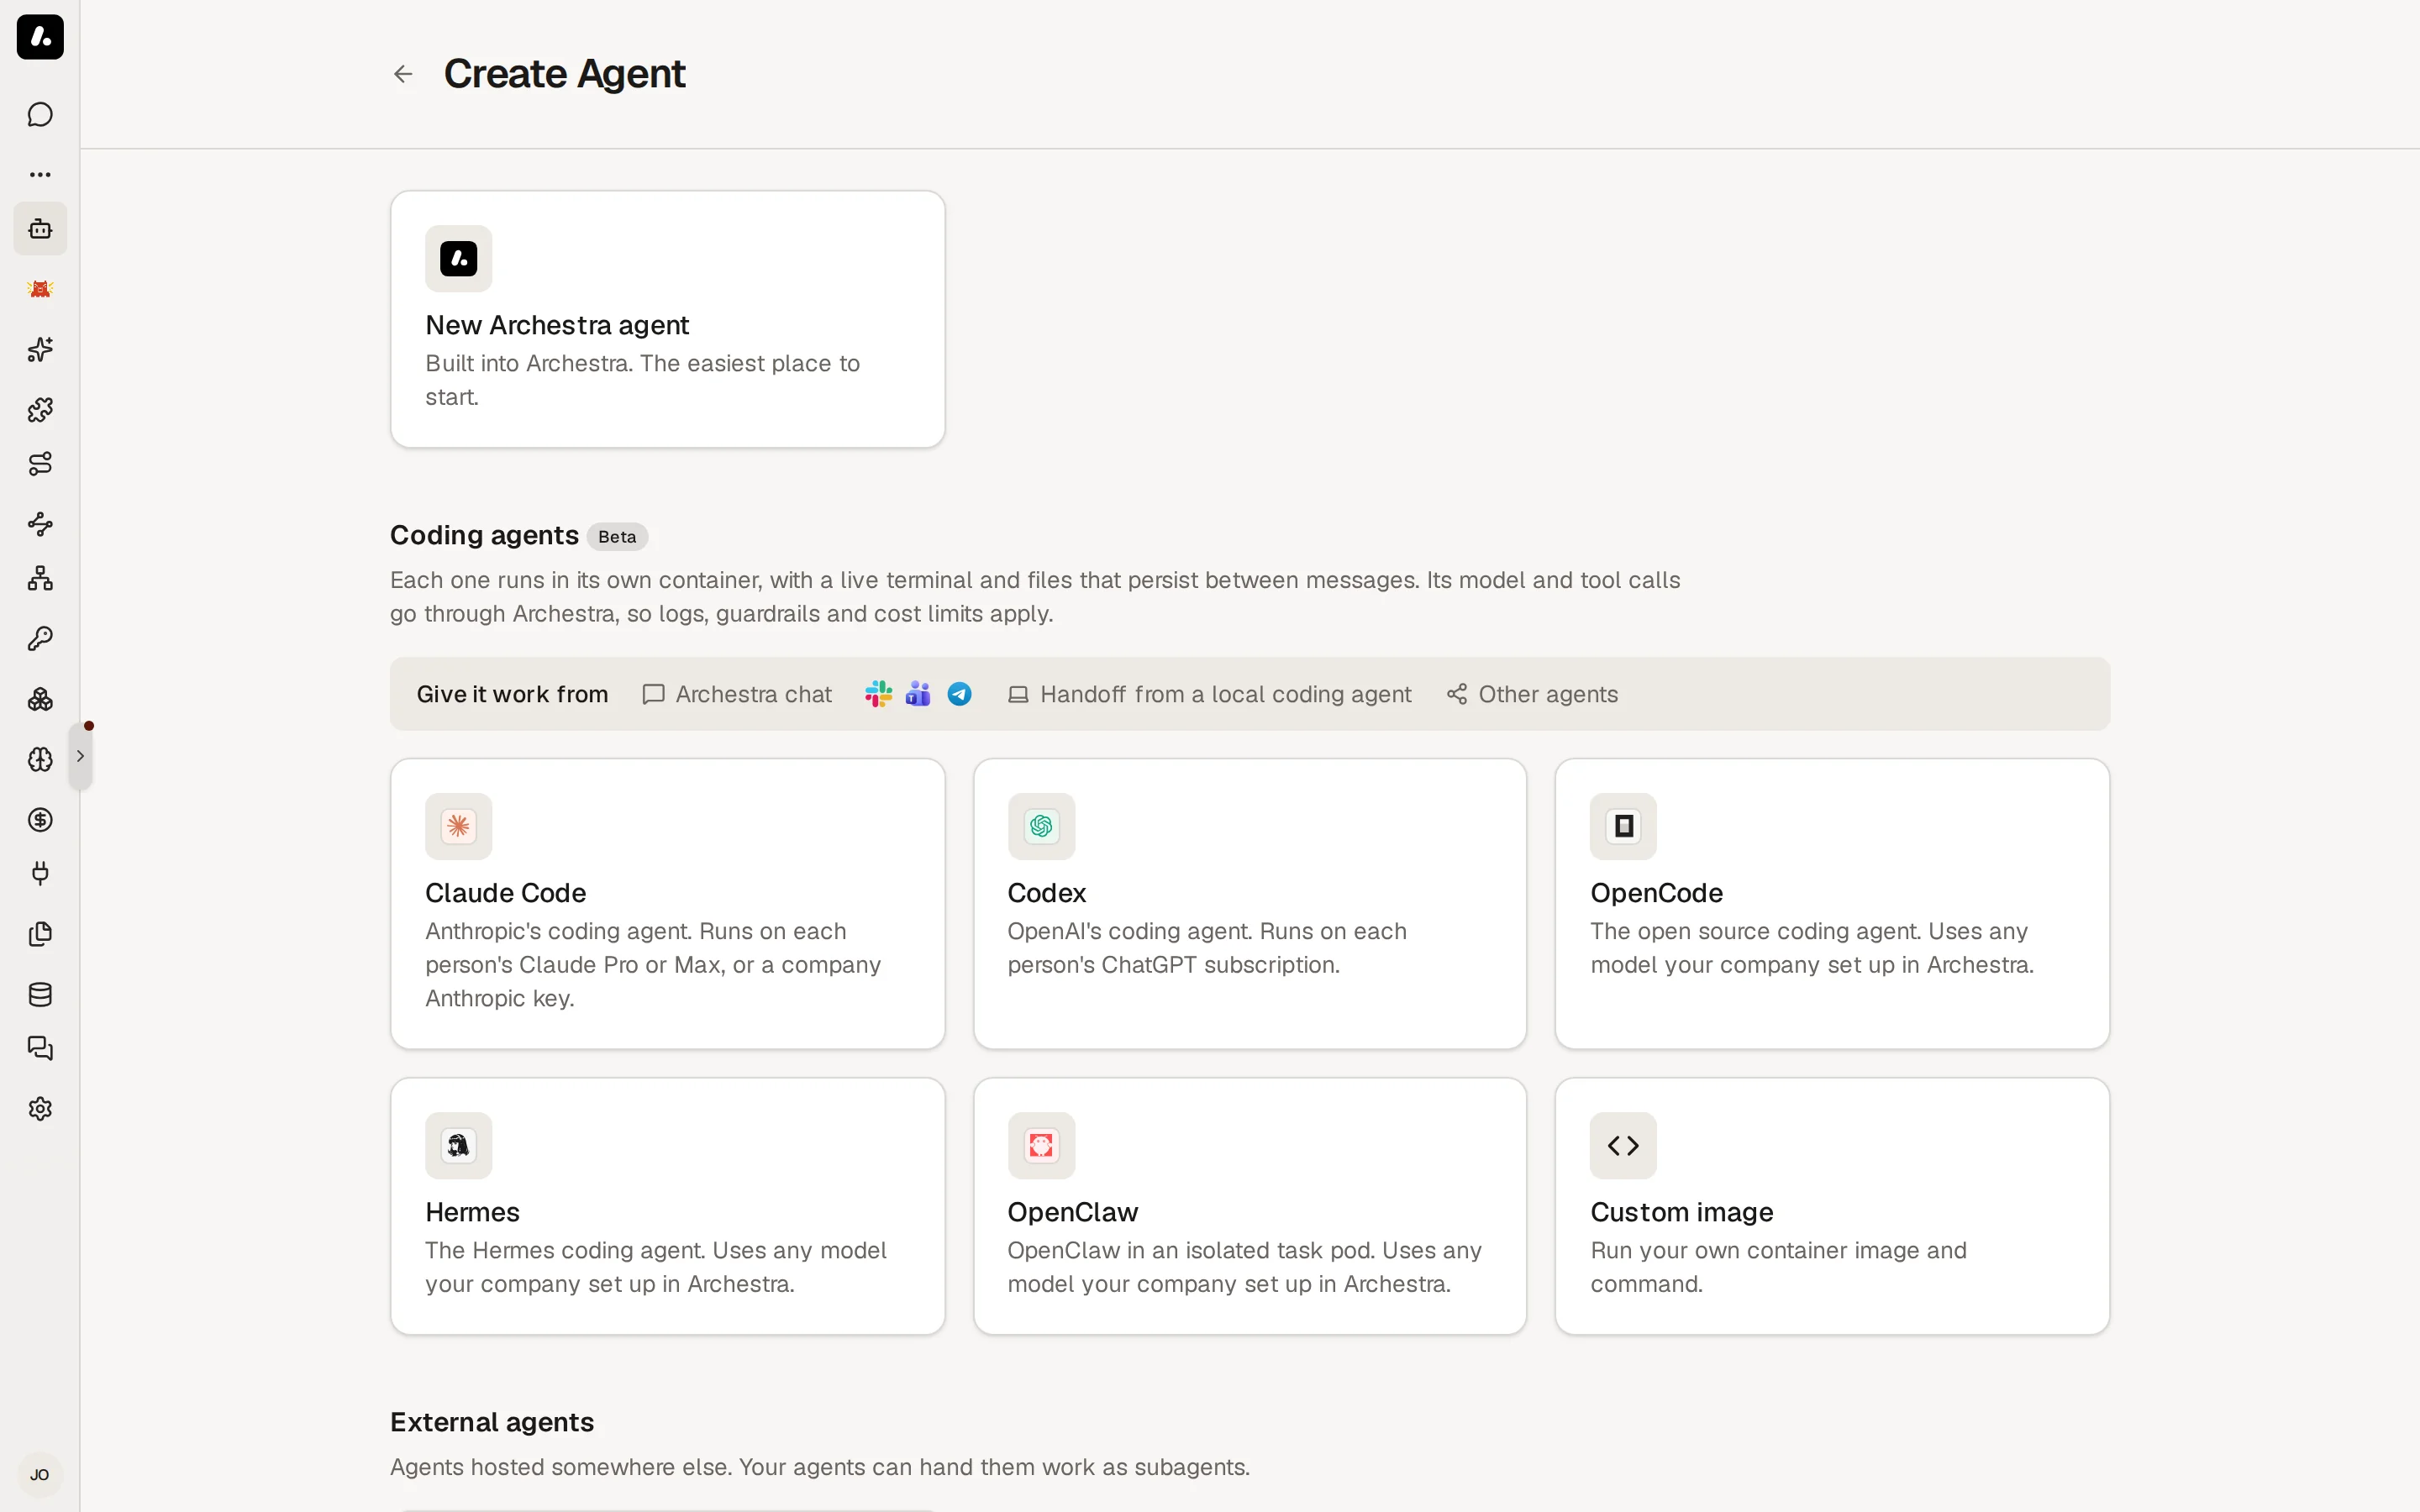Click 'The open source coding agent' description
The height and width of the screenshot is (1512, 2420).
click(1812, 948)
